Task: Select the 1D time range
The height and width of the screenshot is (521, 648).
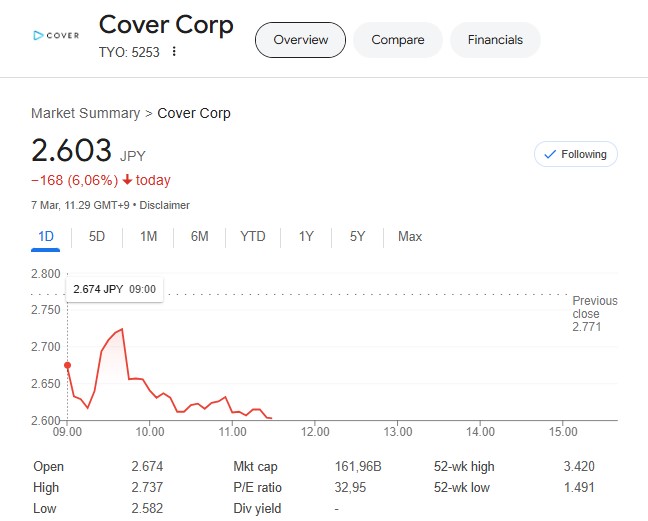Action: 45,237
